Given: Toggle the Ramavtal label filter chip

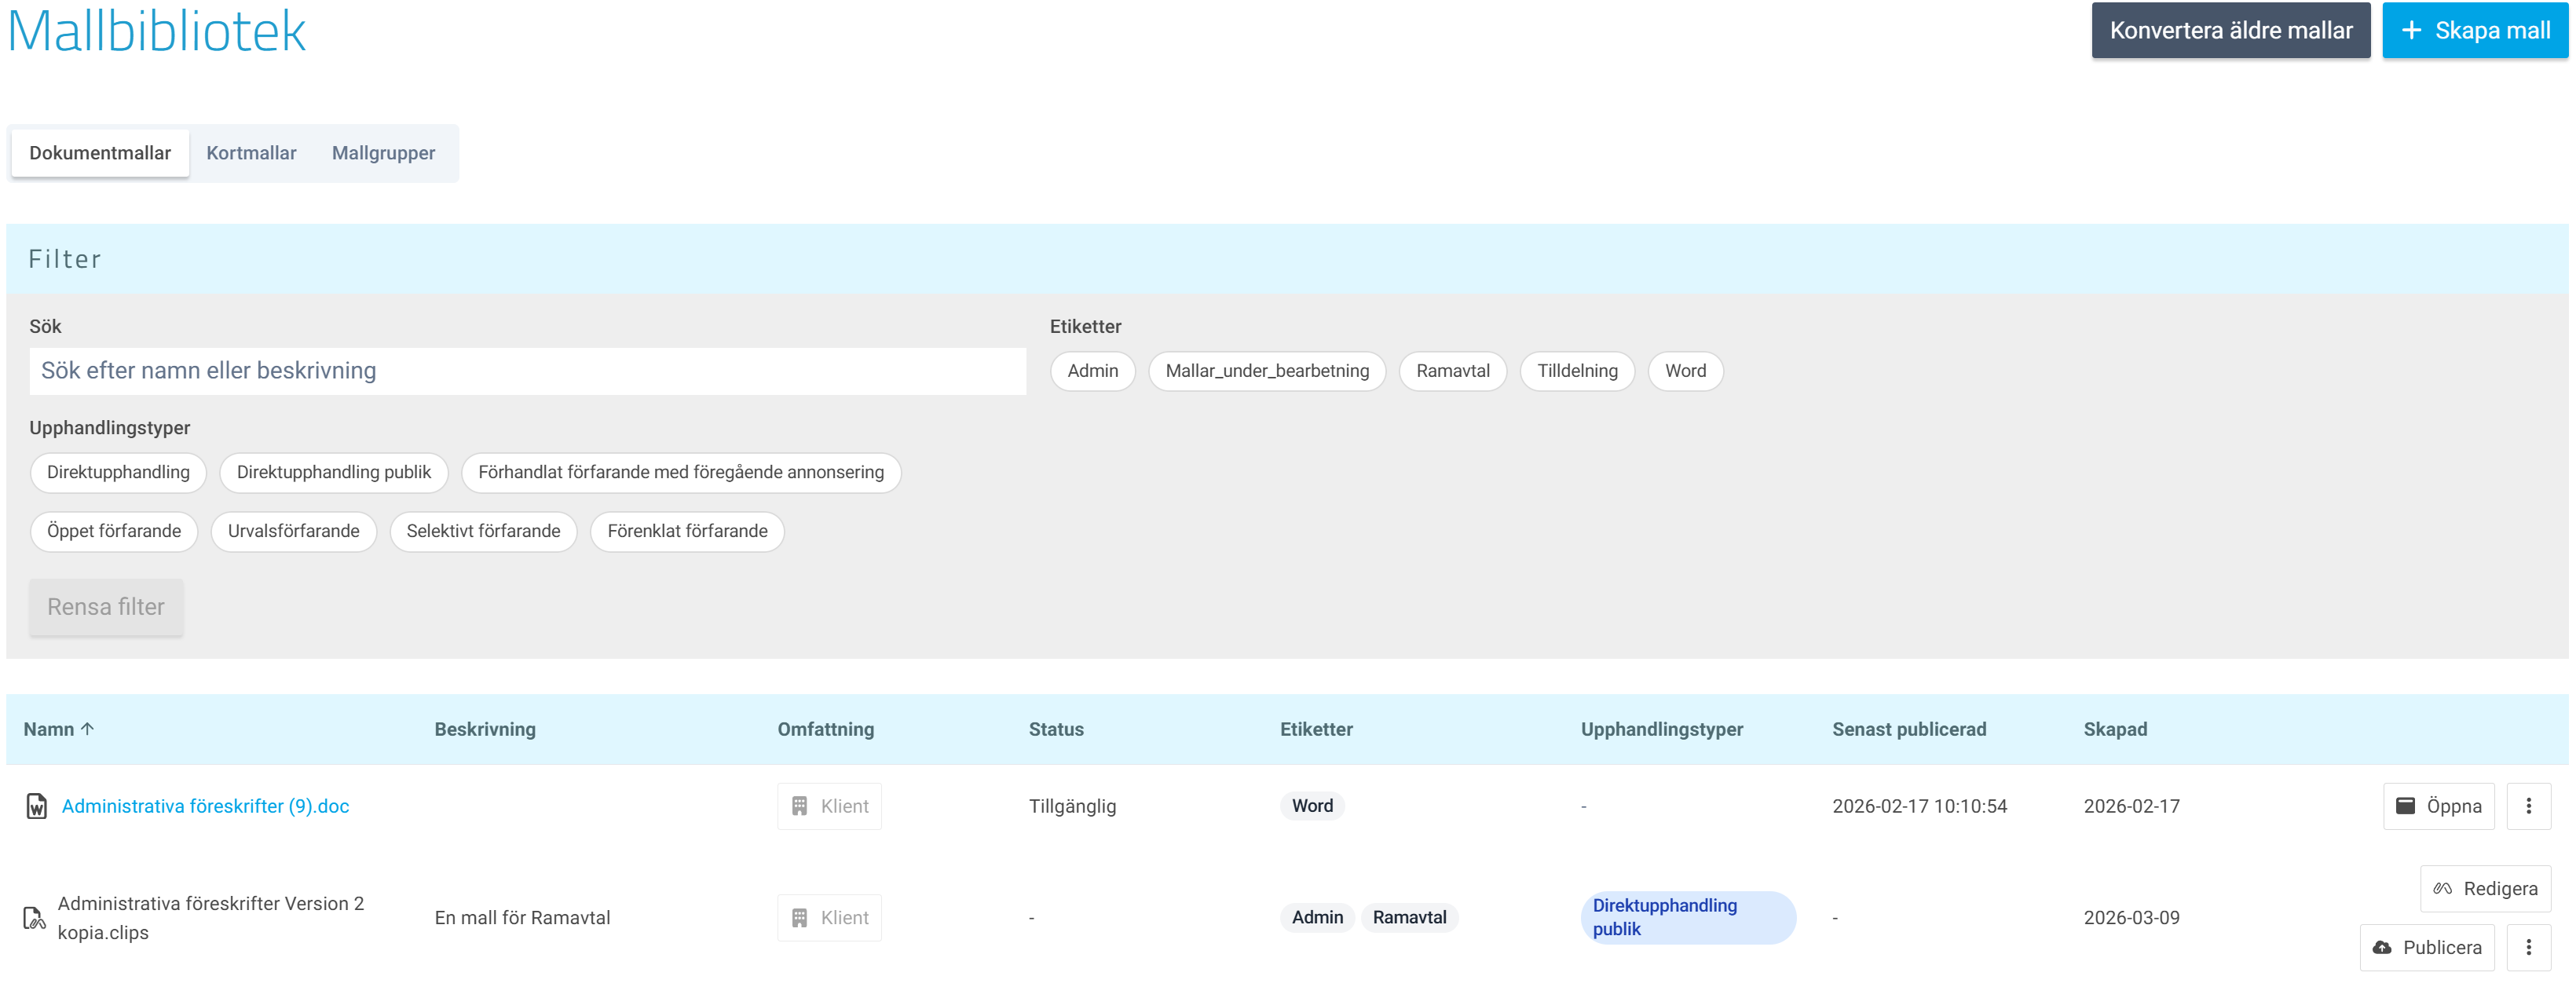Looking at the screenshot, I should 1451,371.
